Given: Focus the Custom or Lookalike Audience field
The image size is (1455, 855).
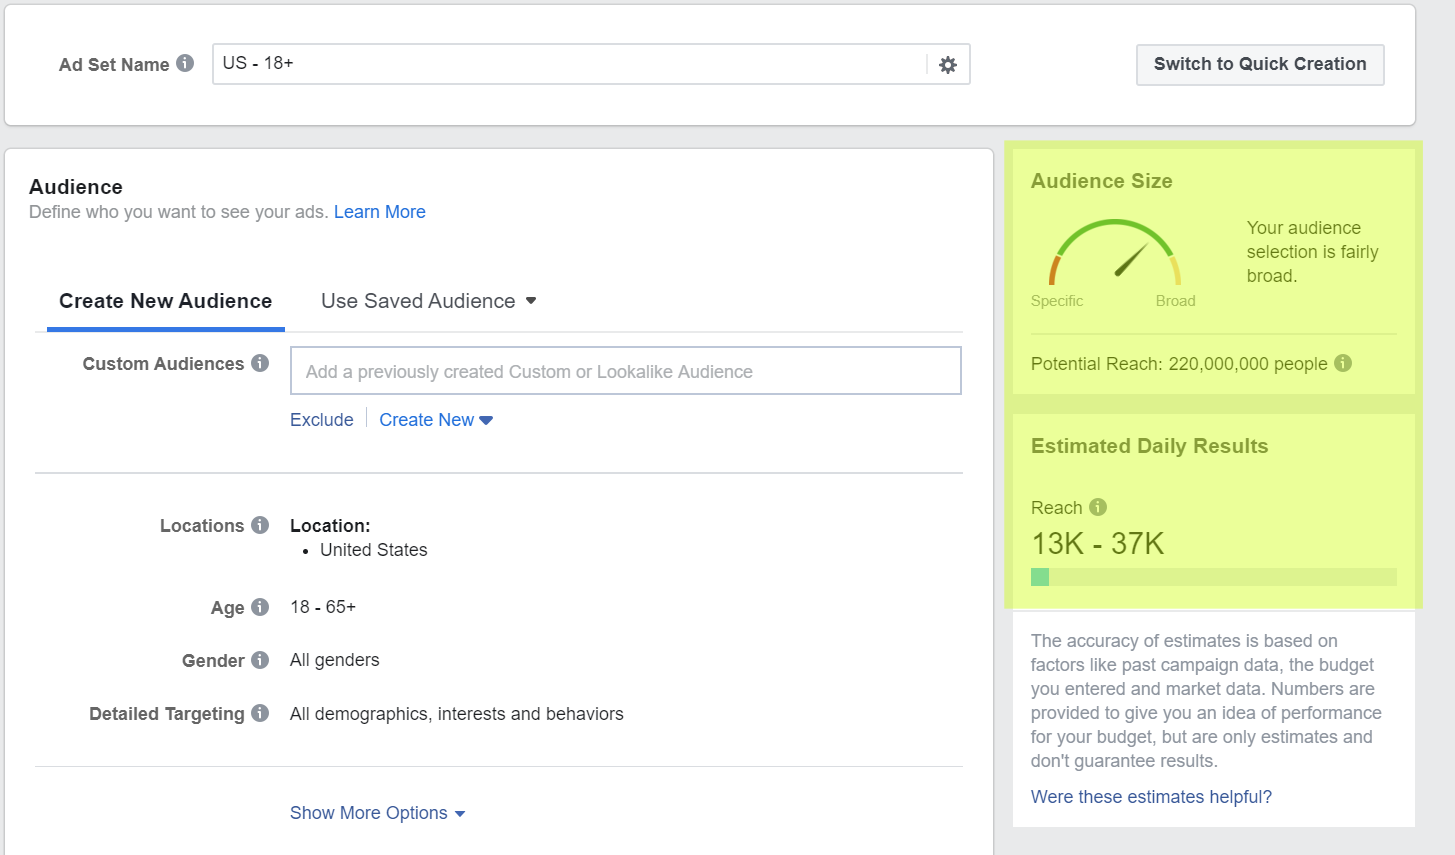Looking at the screenshot, I should (x=626, y=371).
